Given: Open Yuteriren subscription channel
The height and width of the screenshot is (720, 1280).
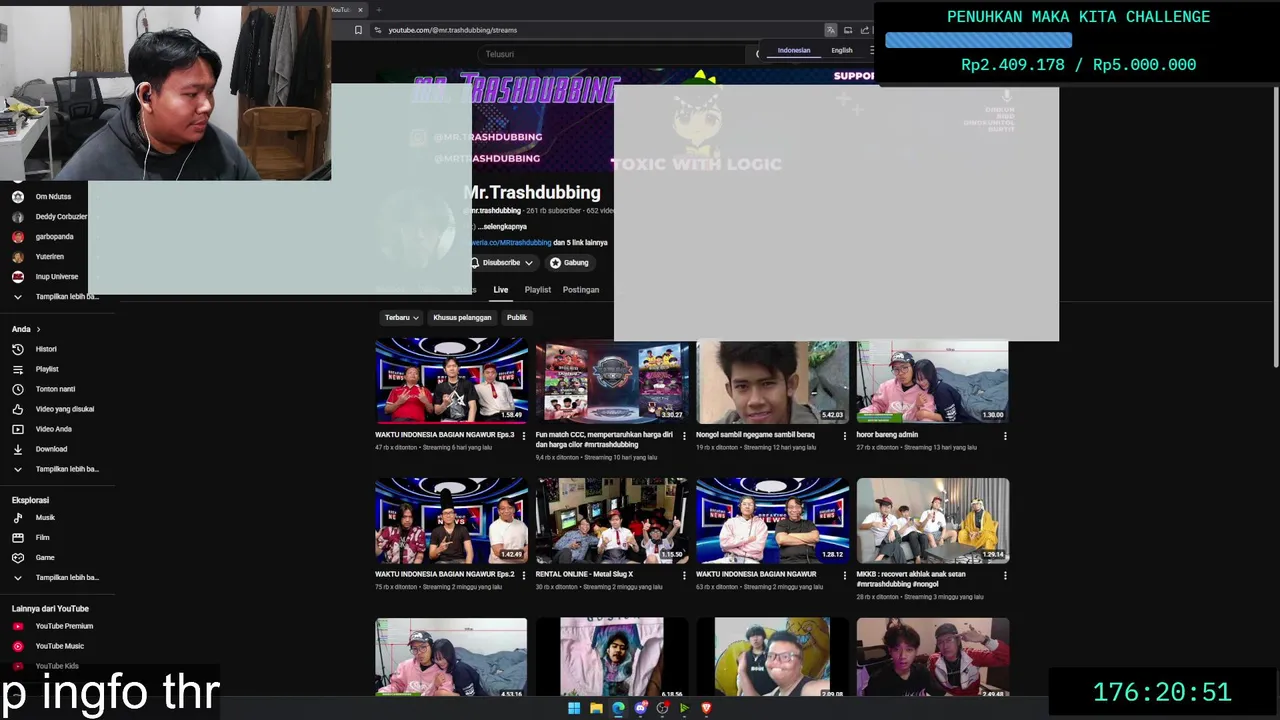Looking at the screenshot, I should pos(49,257).
